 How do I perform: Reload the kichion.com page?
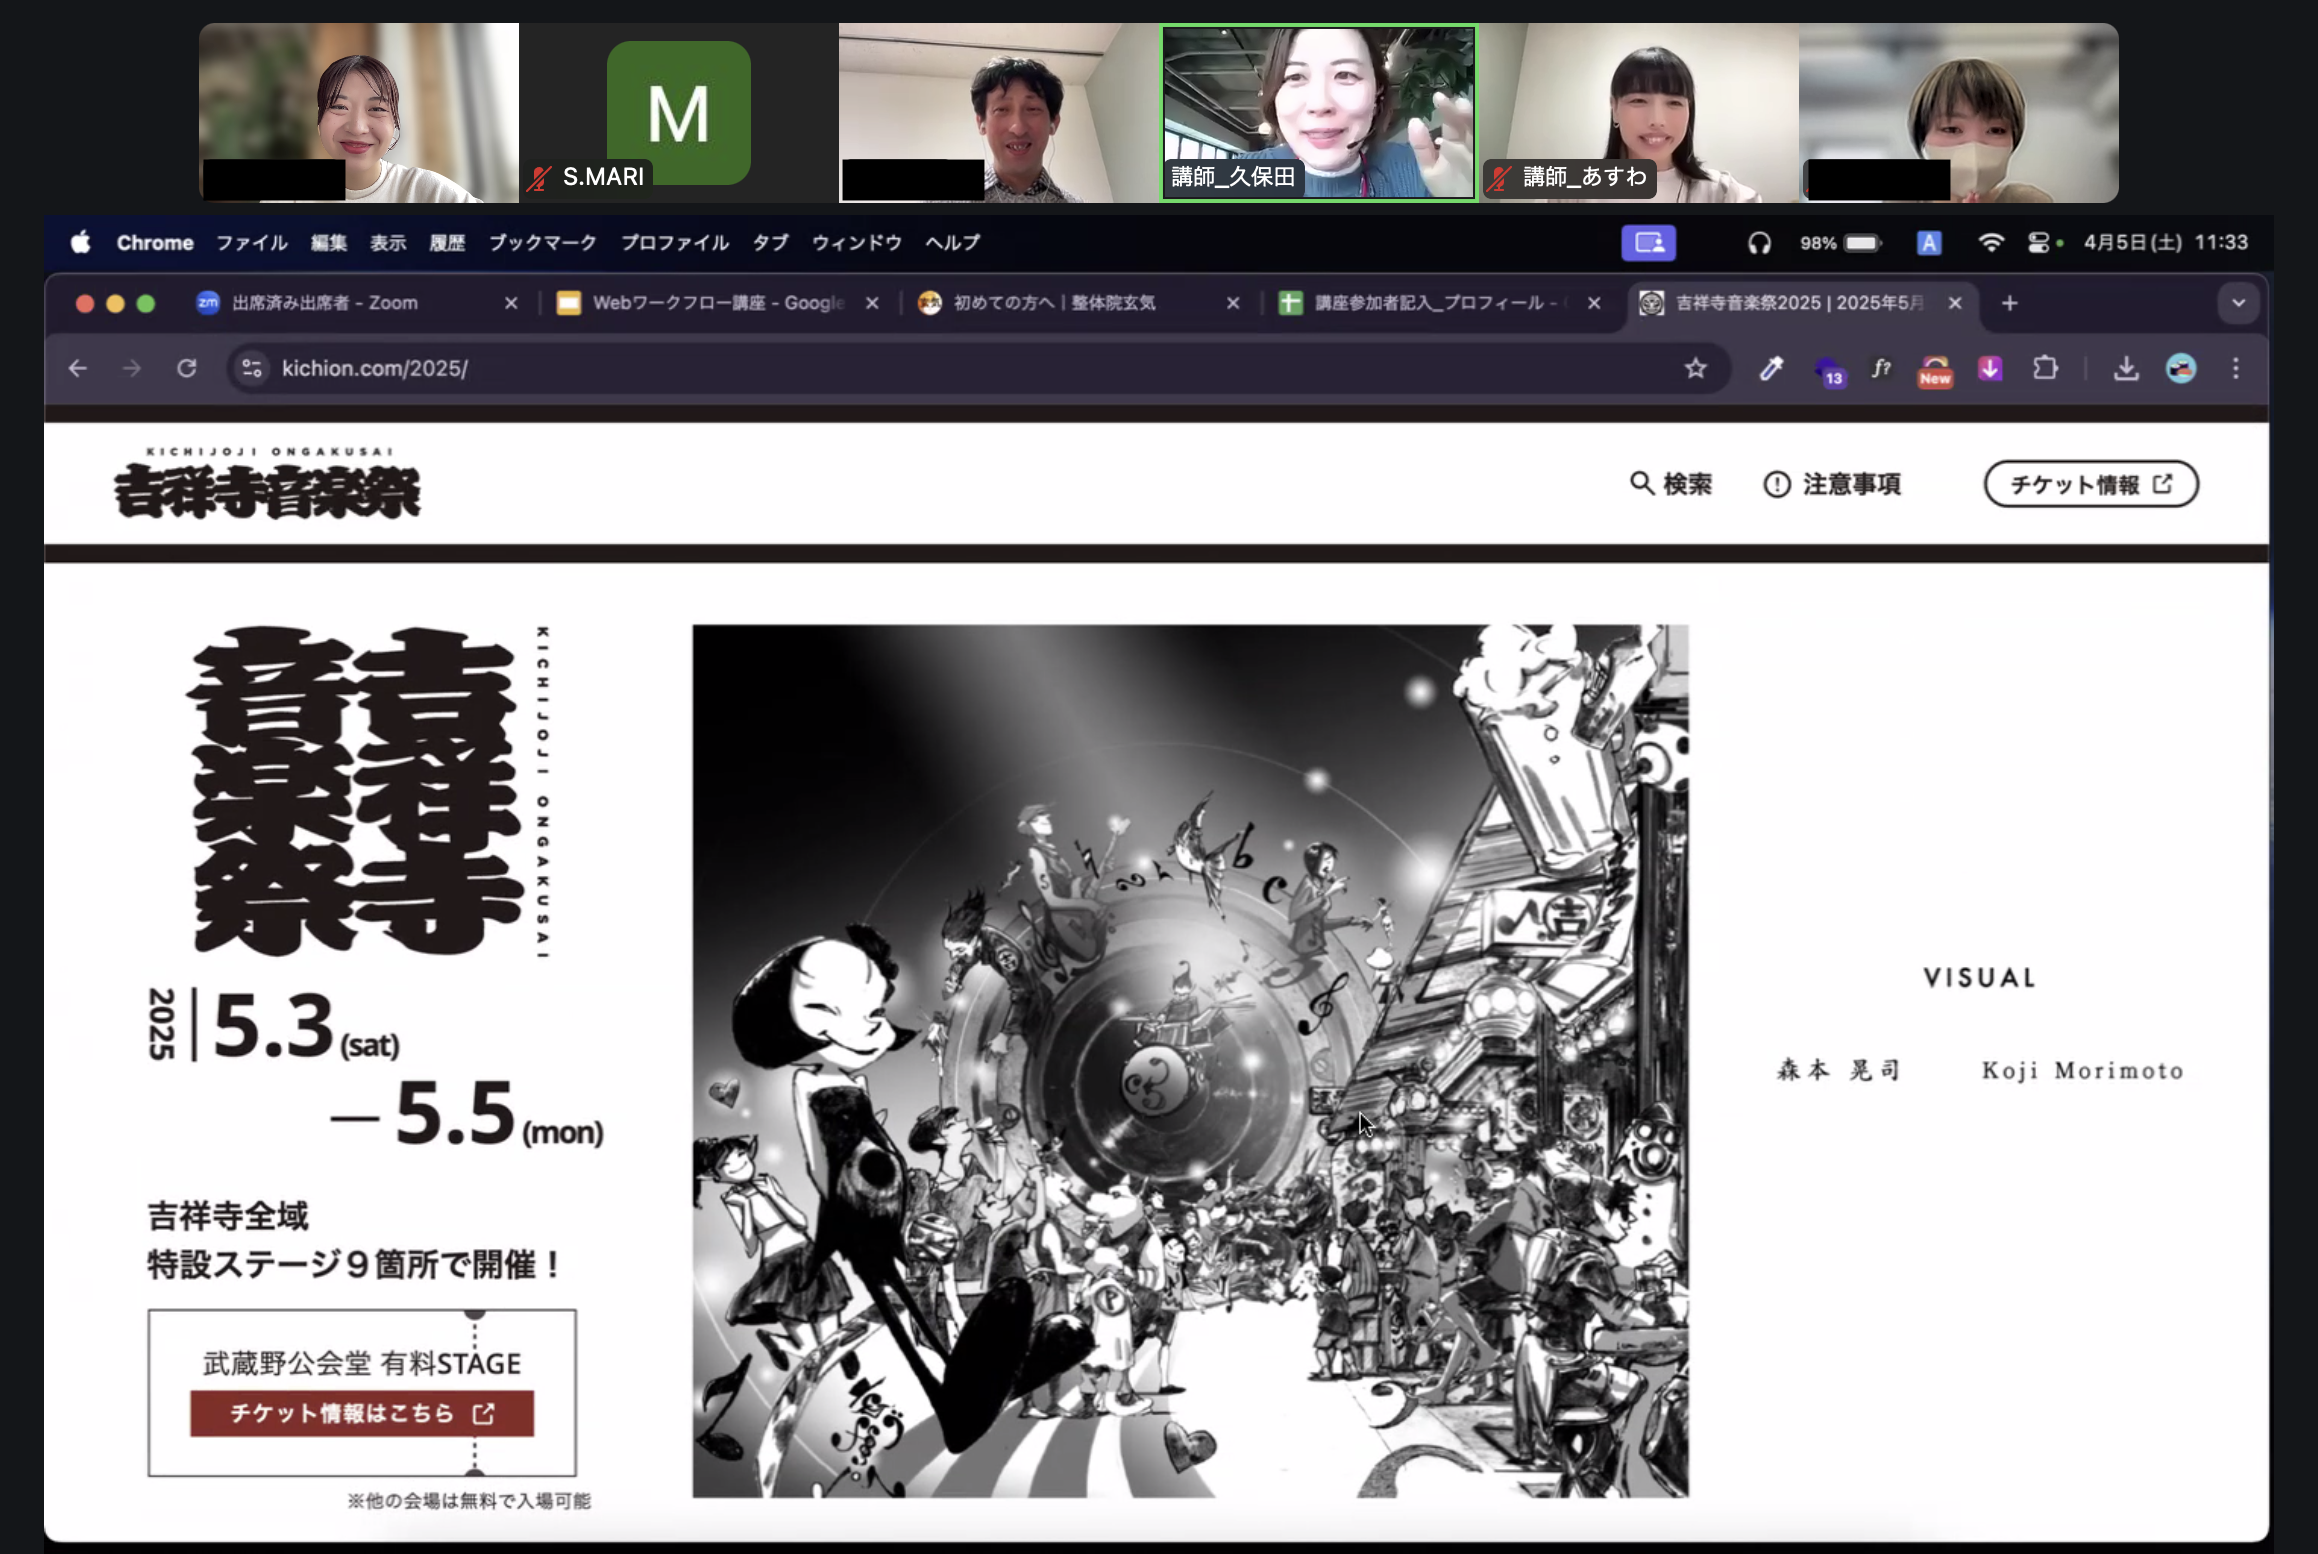click(x=187, y=368)
